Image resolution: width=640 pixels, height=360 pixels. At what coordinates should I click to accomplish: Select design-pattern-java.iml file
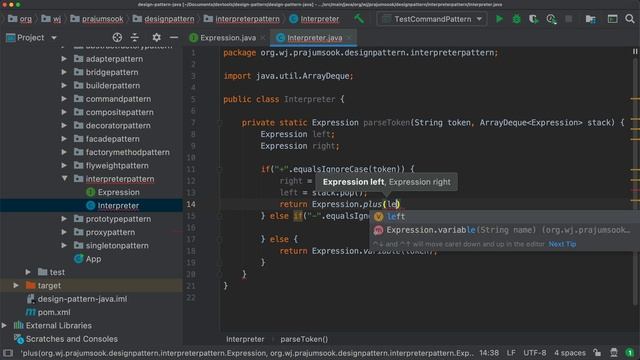point(82,299)
